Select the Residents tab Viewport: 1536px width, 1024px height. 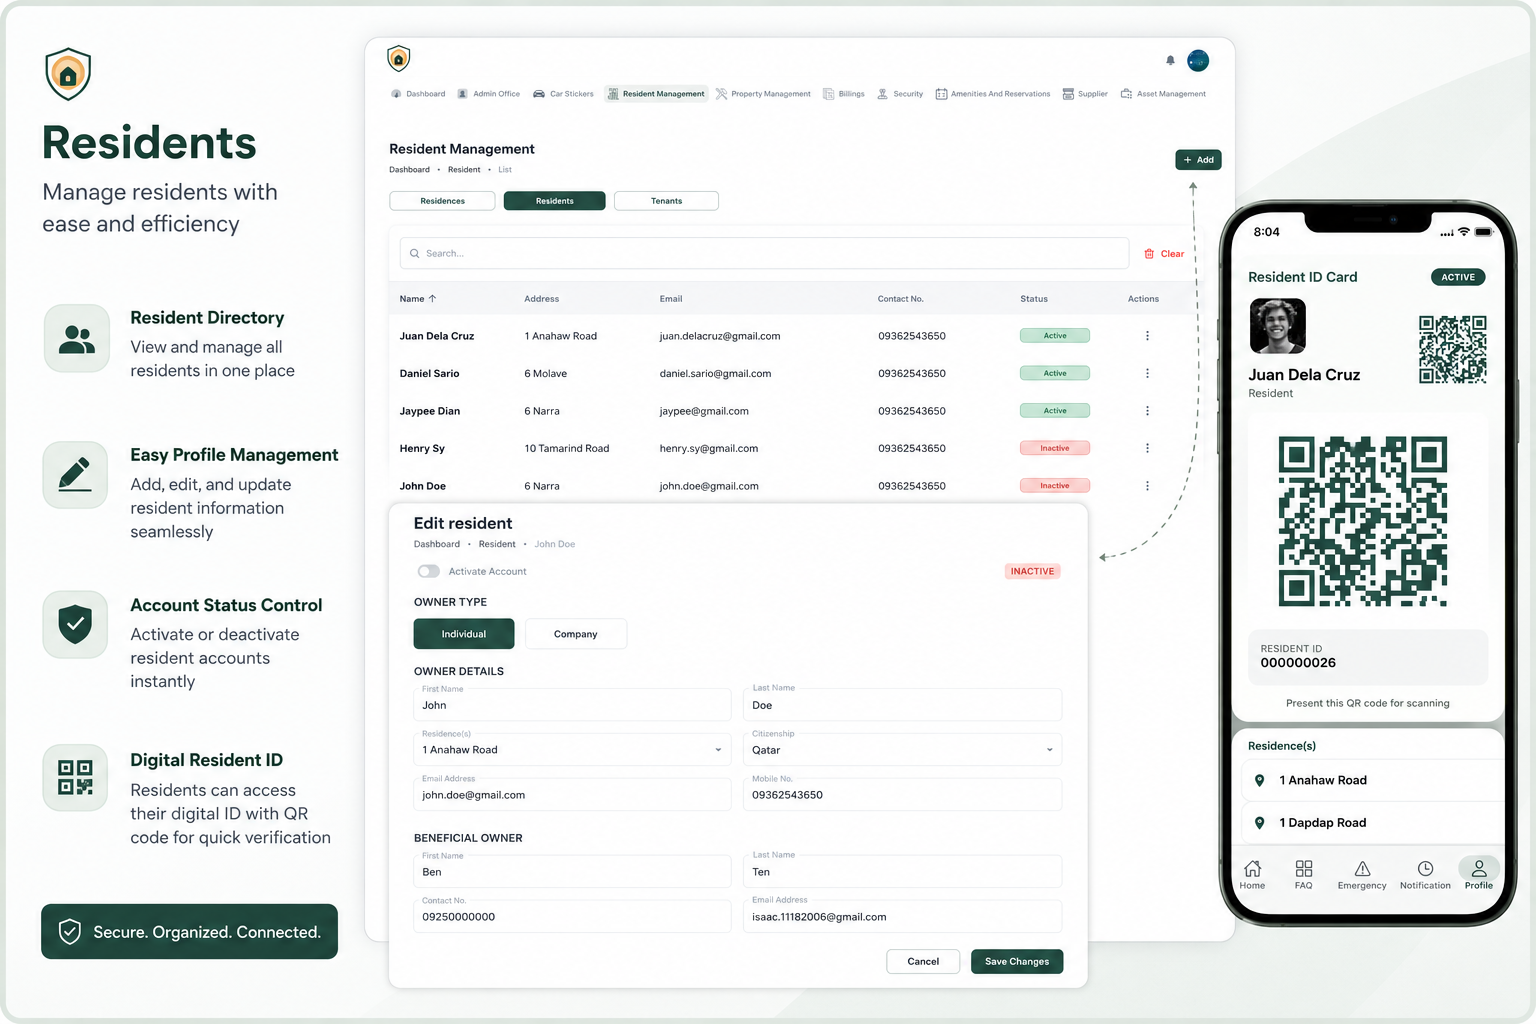pos(554,201)
